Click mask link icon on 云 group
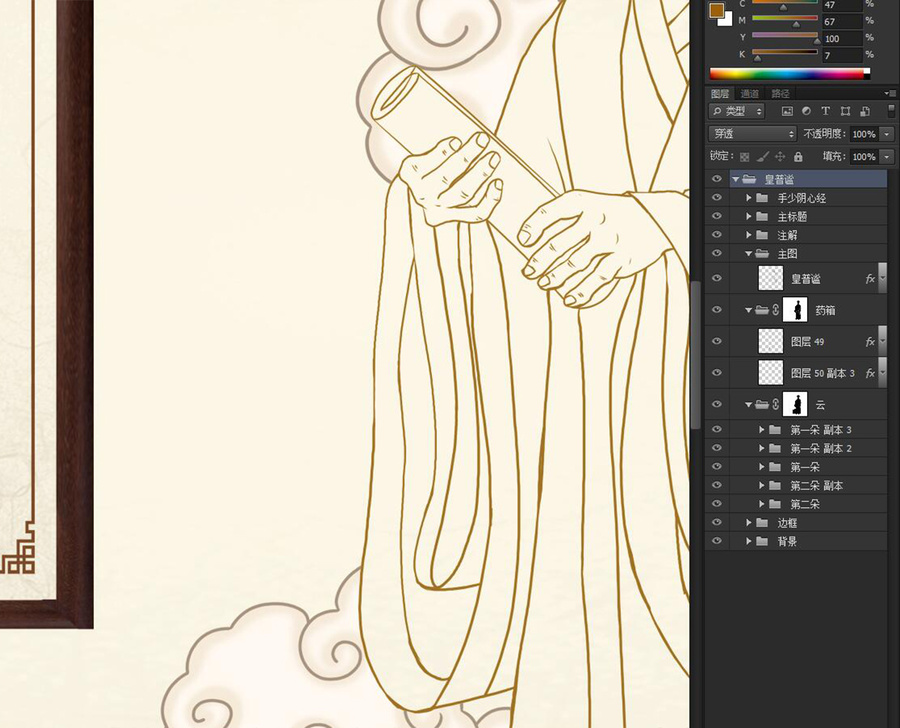900x728 pixels. point(776,404)
